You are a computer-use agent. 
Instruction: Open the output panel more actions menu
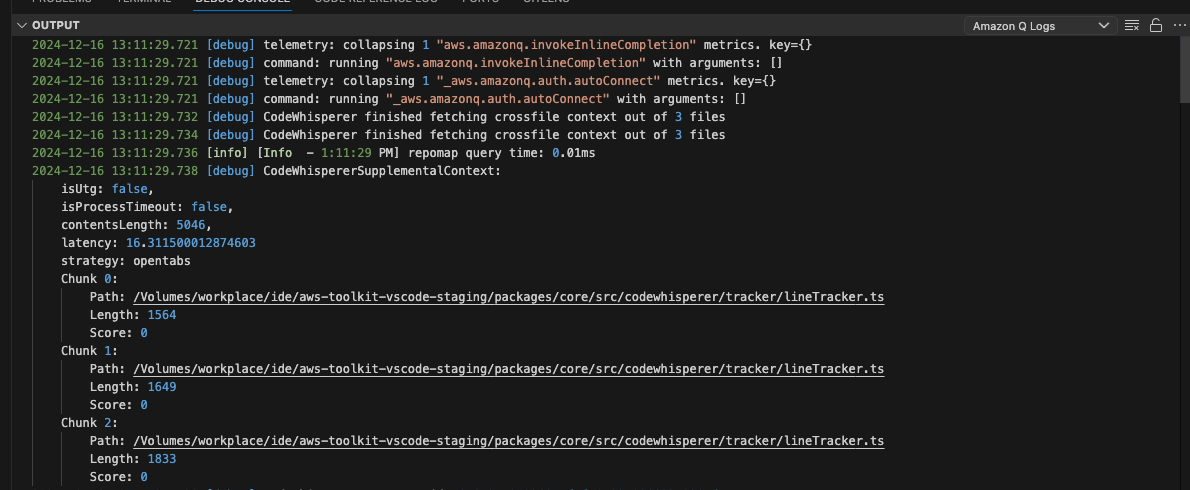coord(1179,26)
